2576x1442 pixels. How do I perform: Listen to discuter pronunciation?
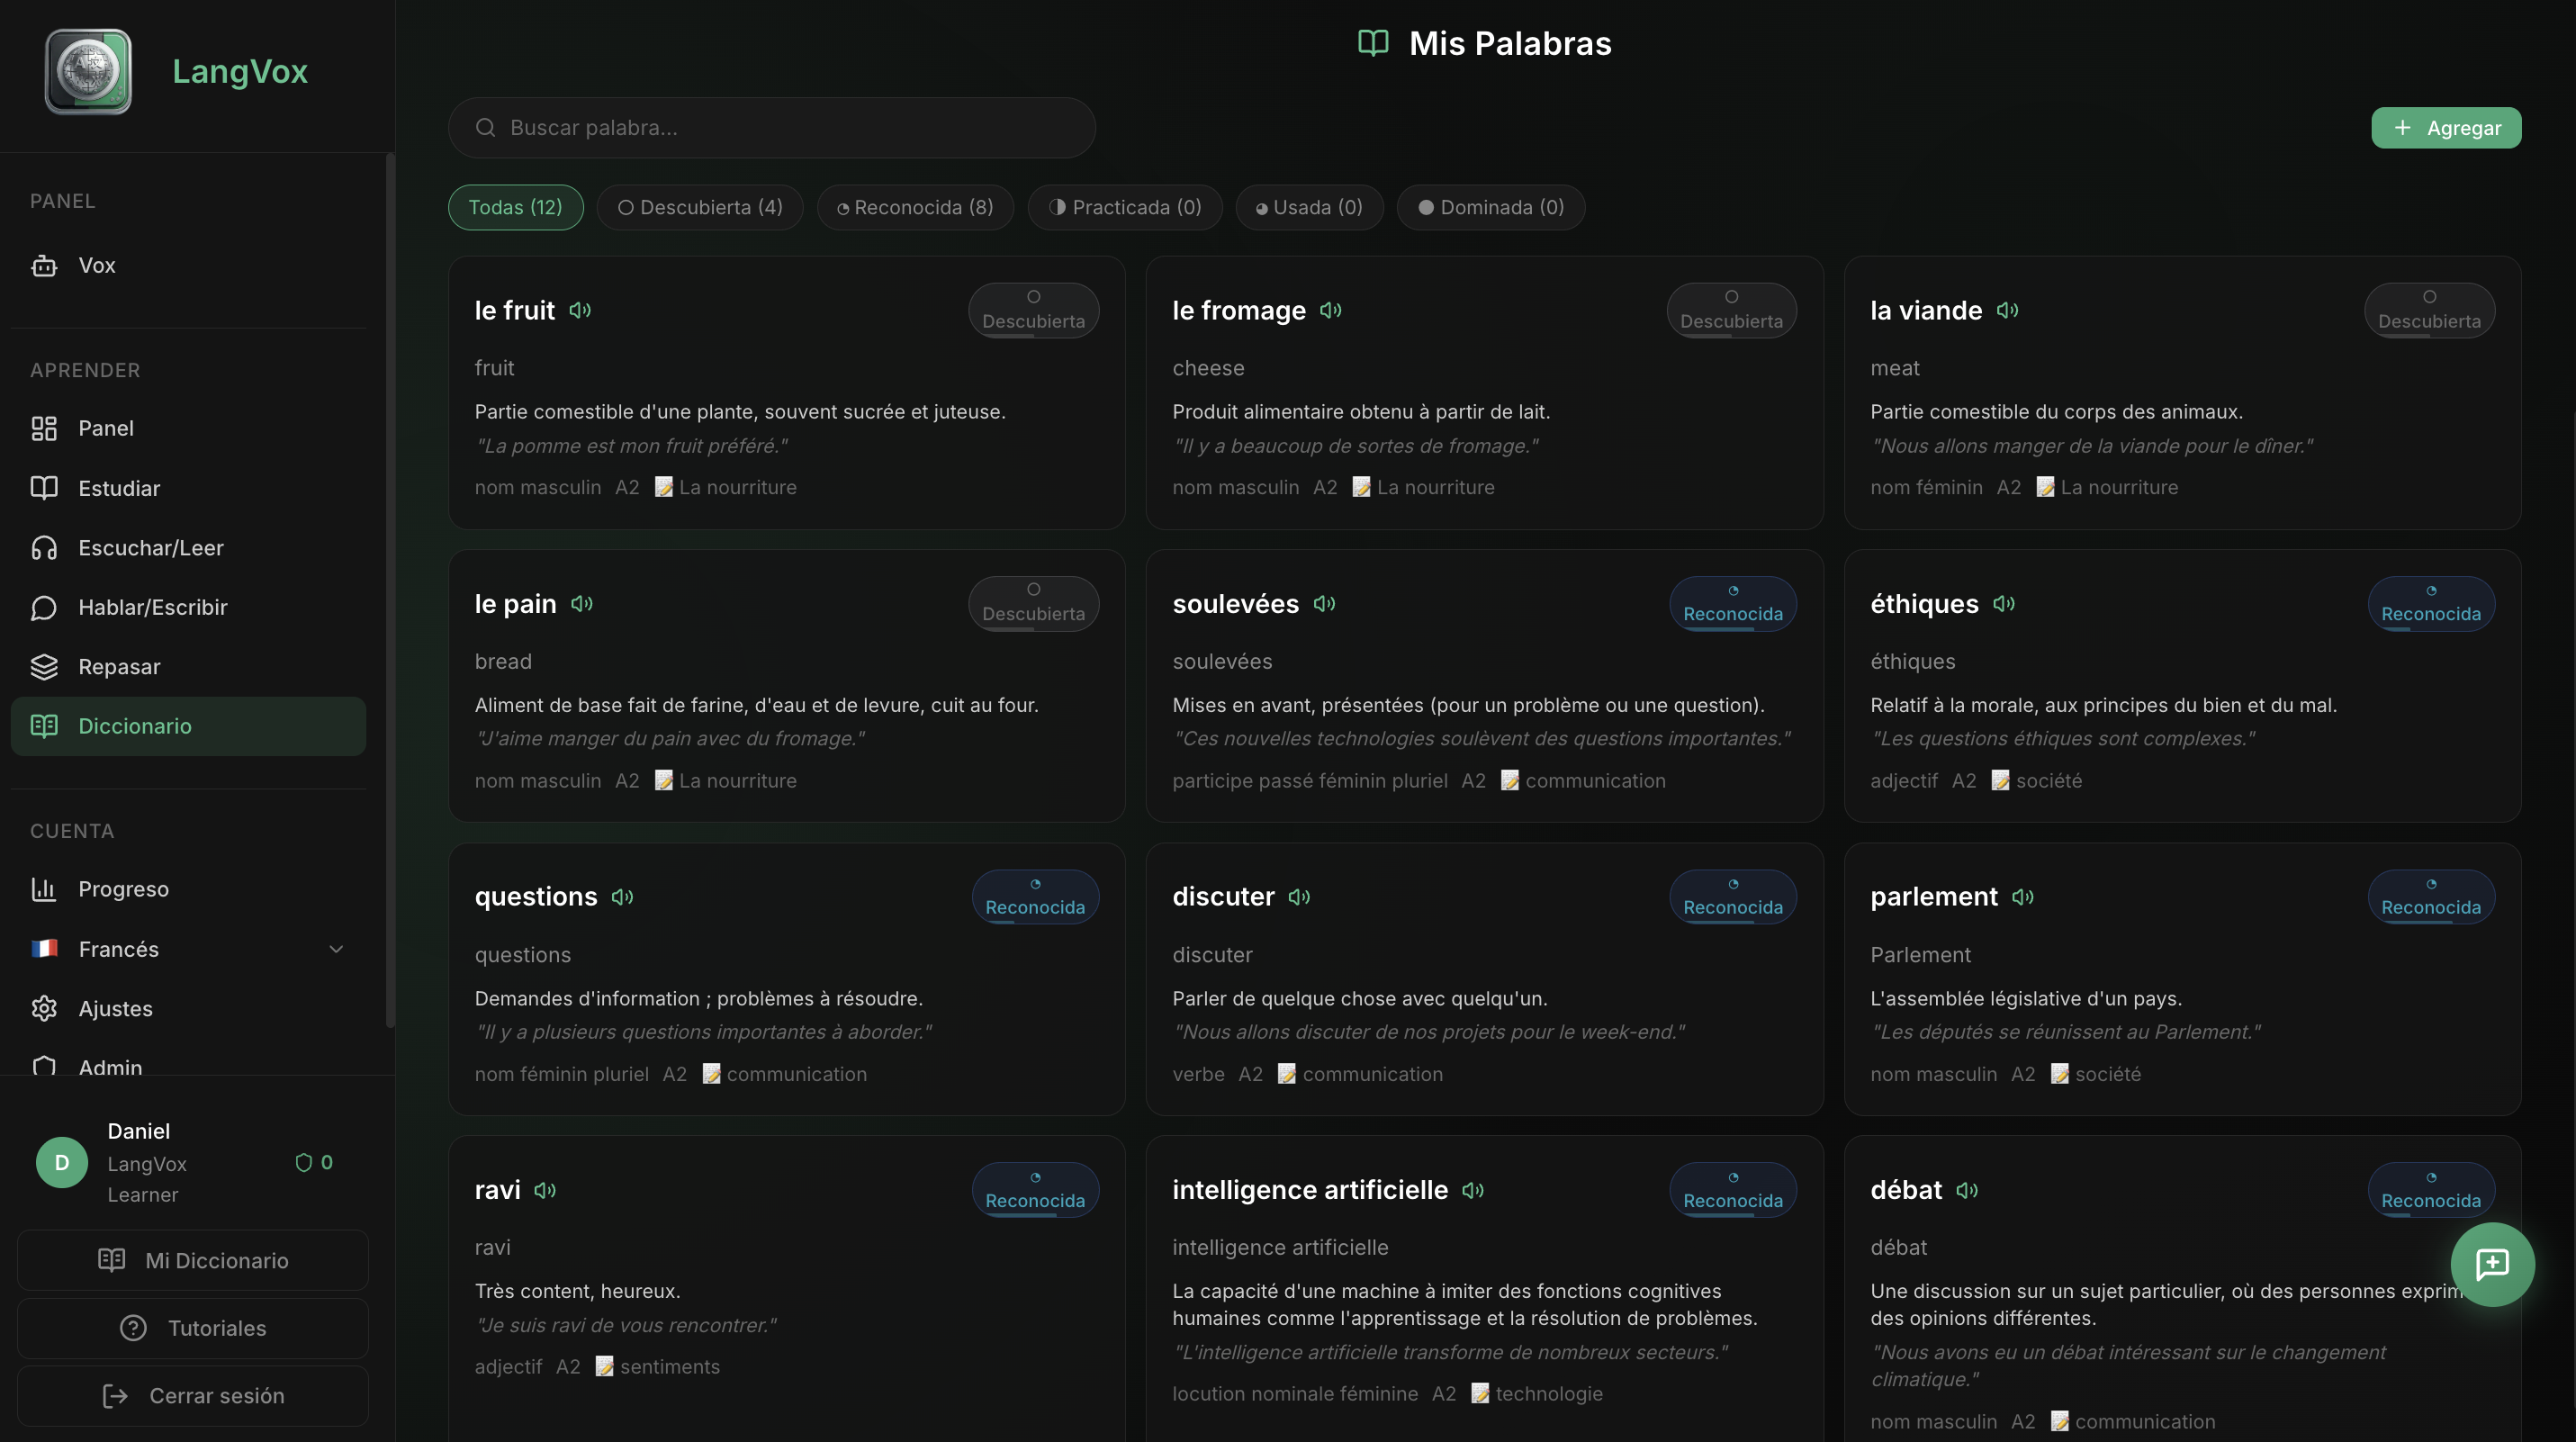tap(1299, 897)
